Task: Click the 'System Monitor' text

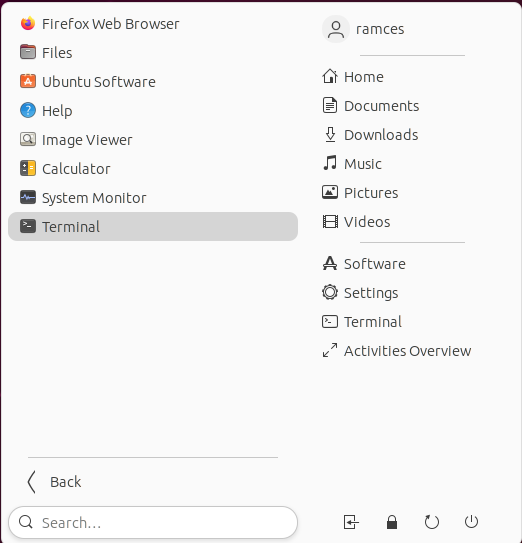Action: [94, 198]
